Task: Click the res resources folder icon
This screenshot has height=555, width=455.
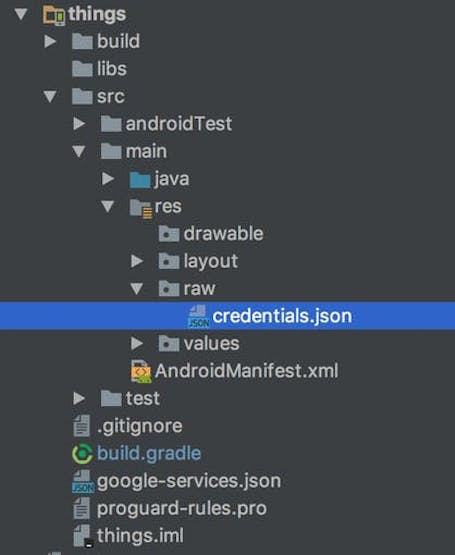Action: point(141,208)
